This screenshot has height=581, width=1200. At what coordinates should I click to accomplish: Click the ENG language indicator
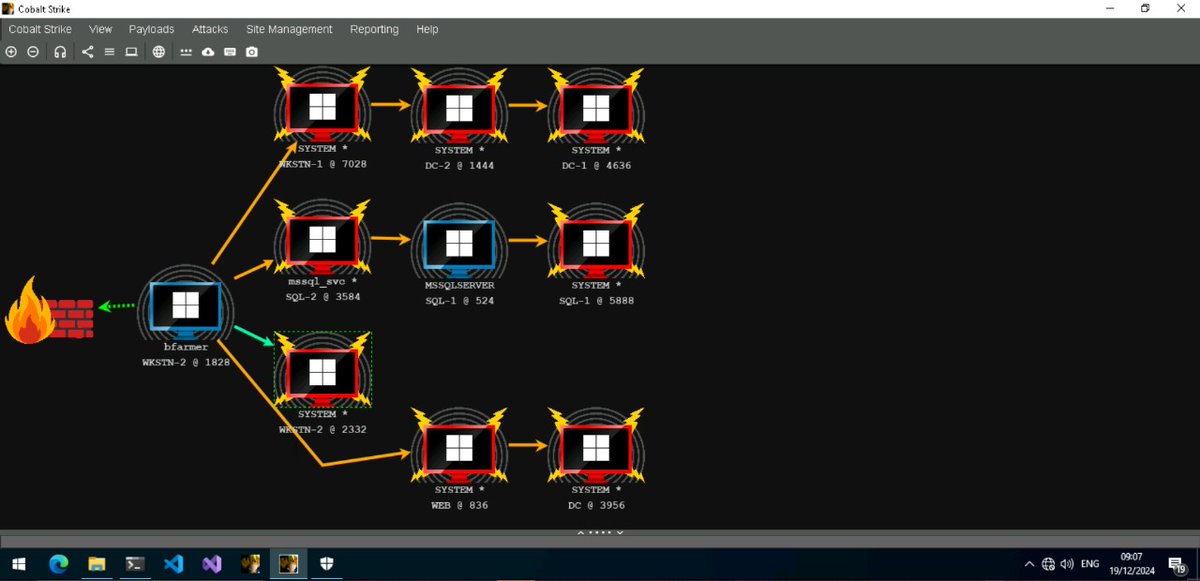pos(1090,564)
